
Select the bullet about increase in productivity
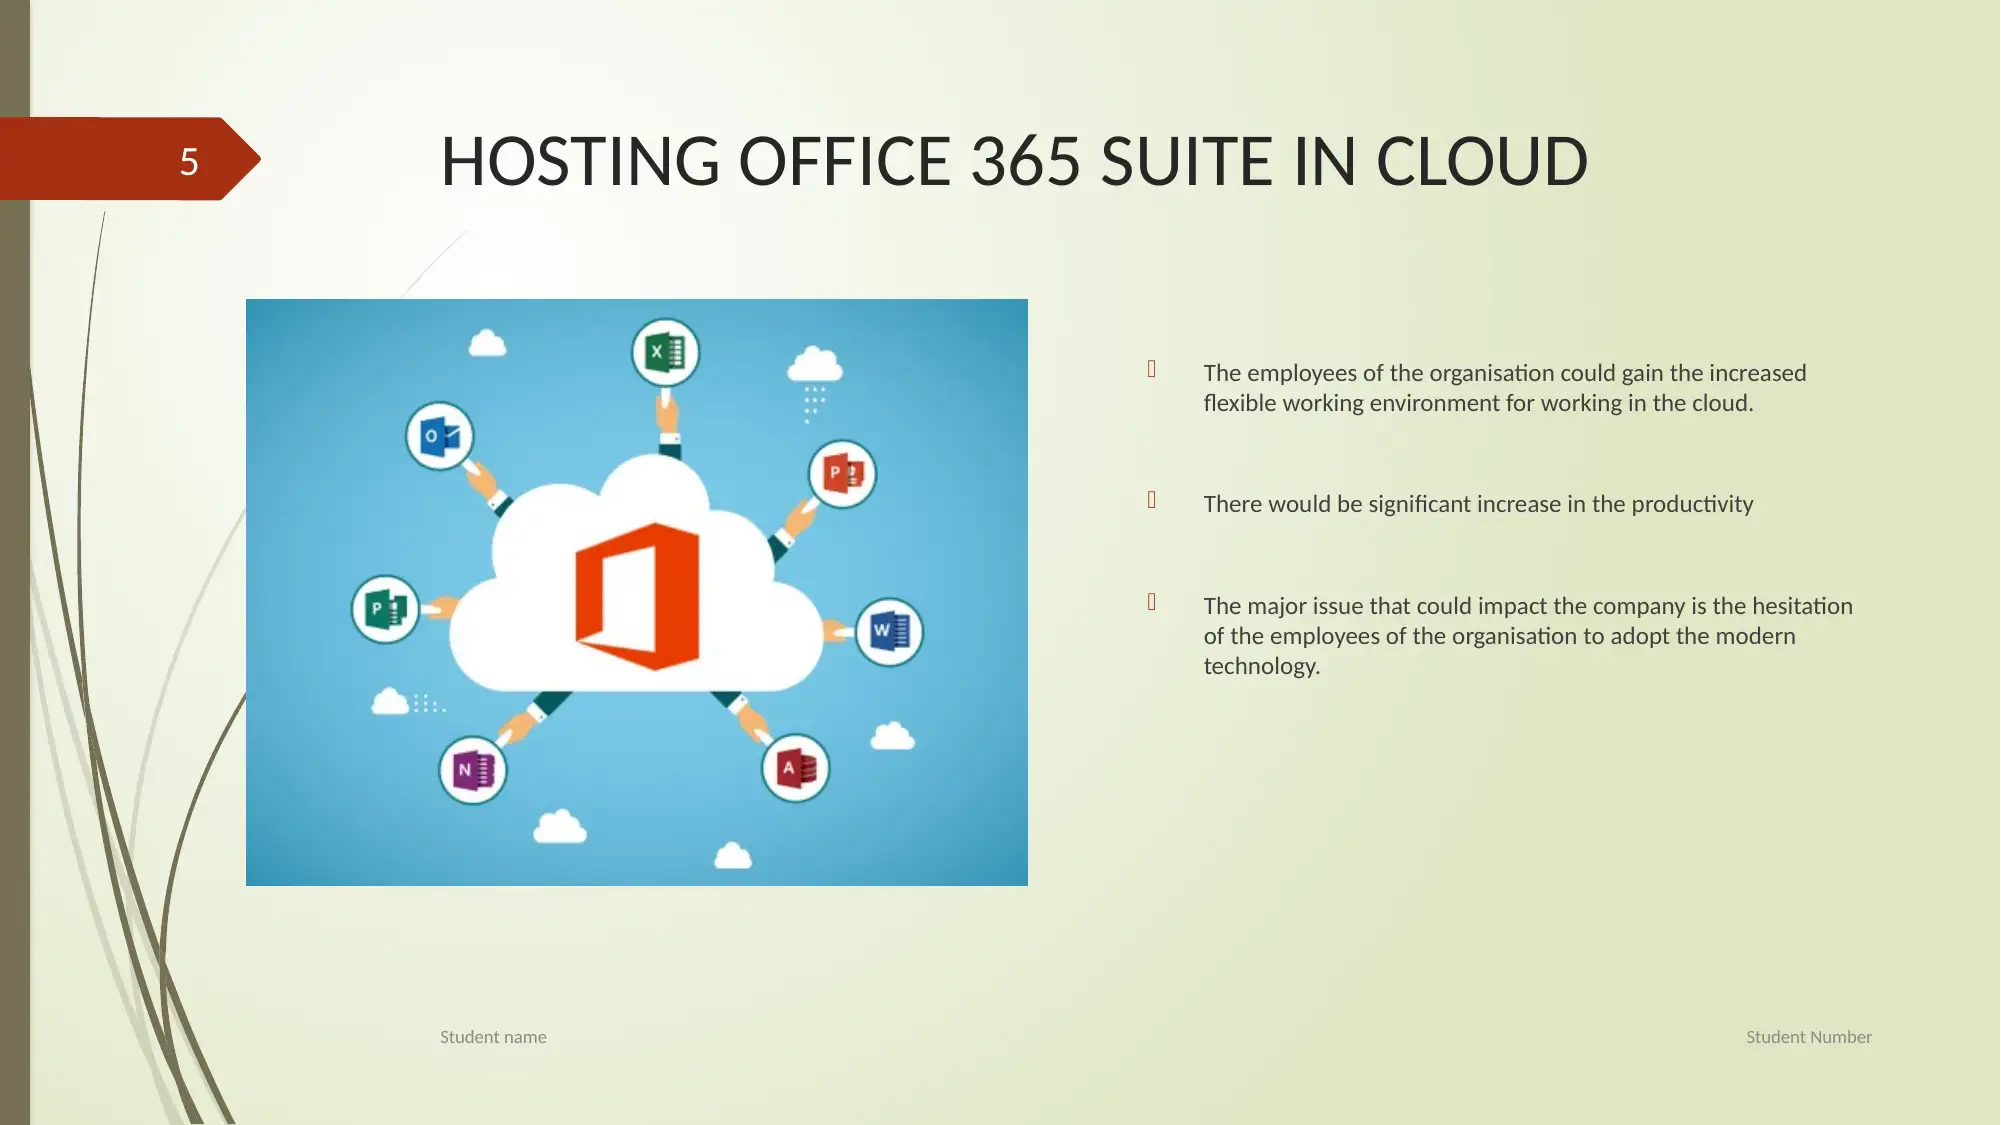(x=1478, y=504)
